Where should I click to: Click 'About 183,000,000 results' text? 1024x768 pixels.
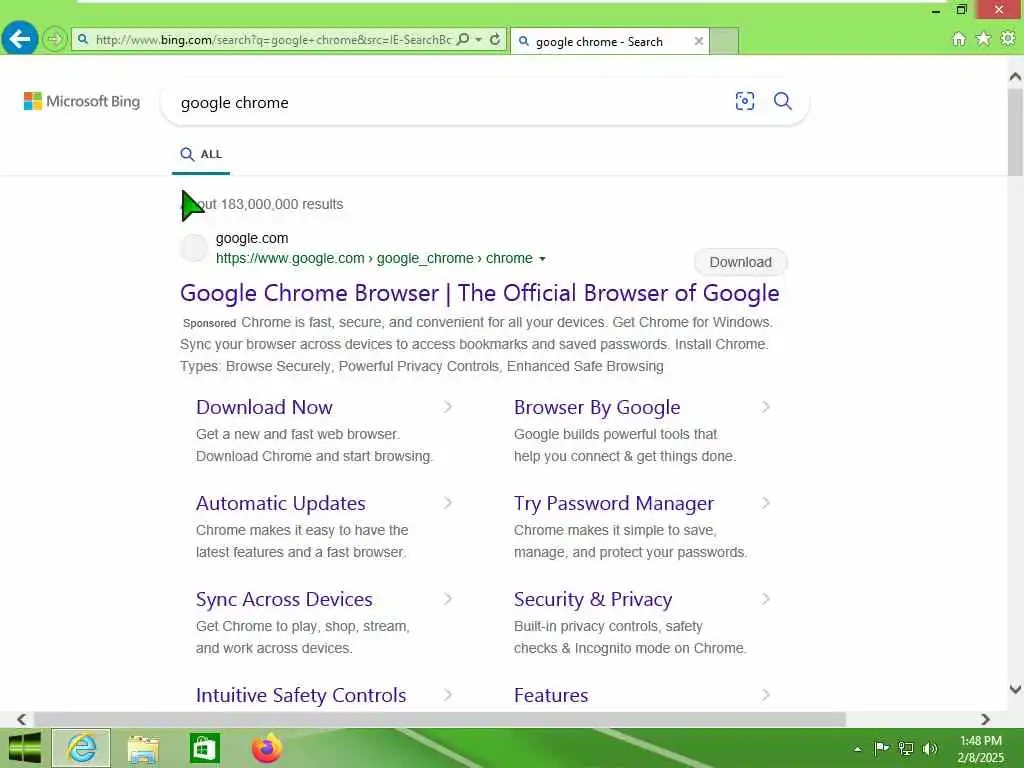coord(263,204)
